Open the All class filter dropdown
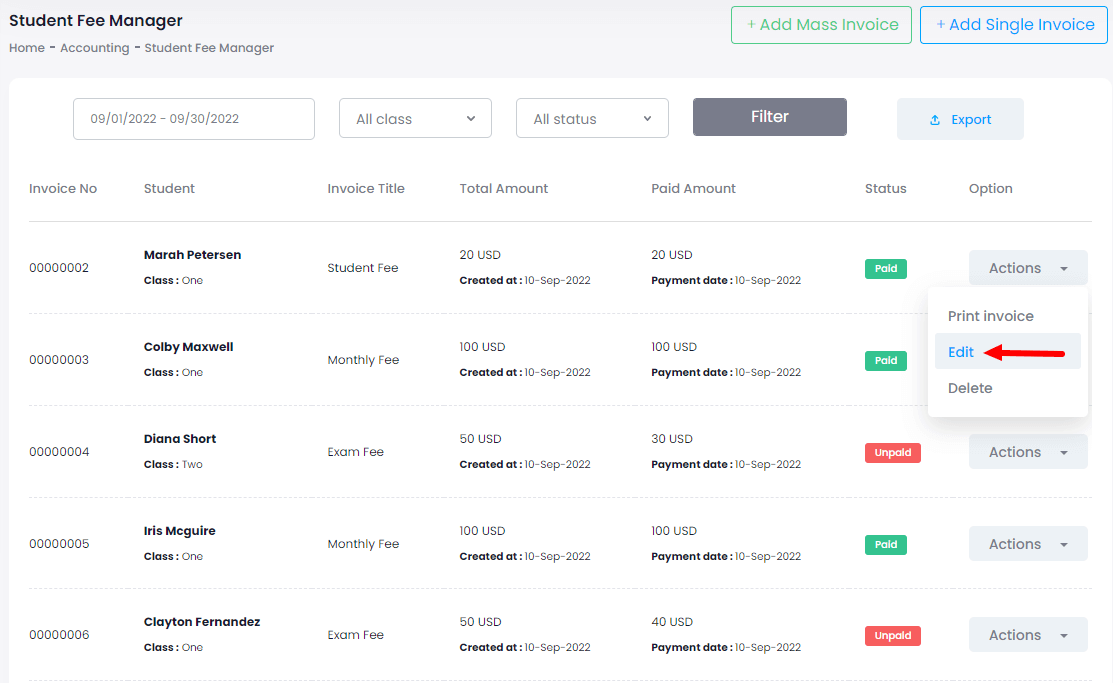The height and width of the screenshot is (683, 1113). (x=415, y=117)
